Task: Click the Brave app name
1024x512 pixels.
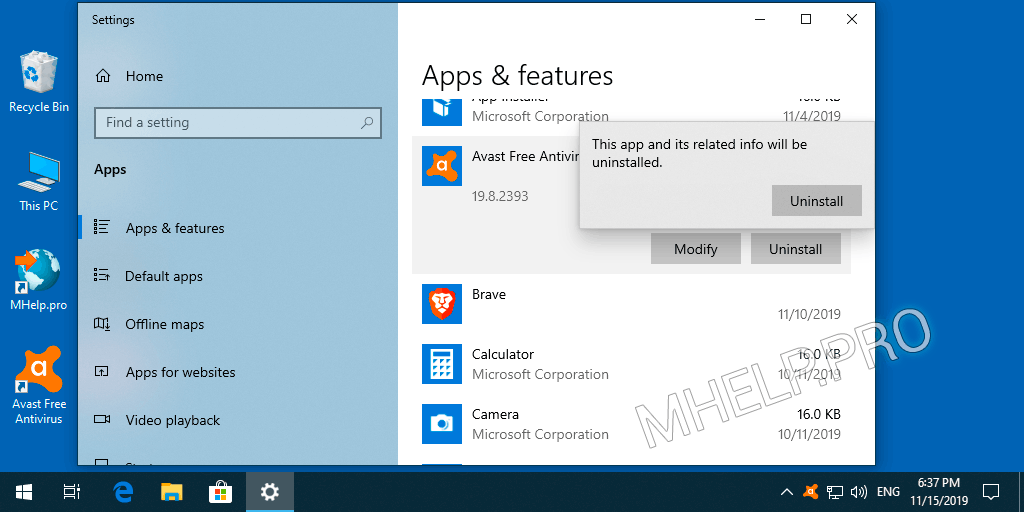Action: (x=488, y=295)
